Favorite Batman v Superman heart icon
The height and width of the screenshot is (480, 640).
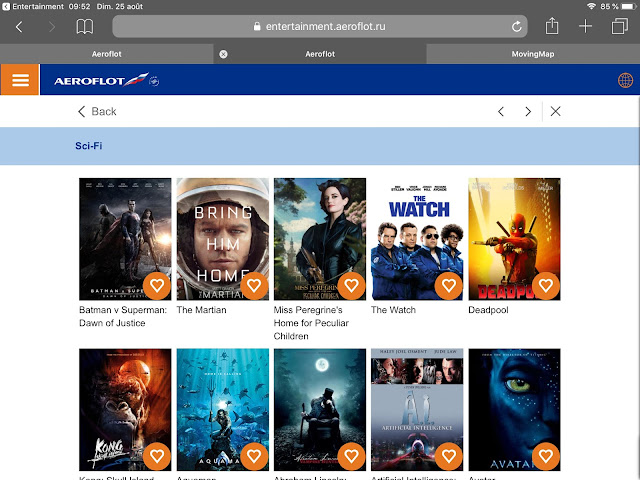click(157, 285)
